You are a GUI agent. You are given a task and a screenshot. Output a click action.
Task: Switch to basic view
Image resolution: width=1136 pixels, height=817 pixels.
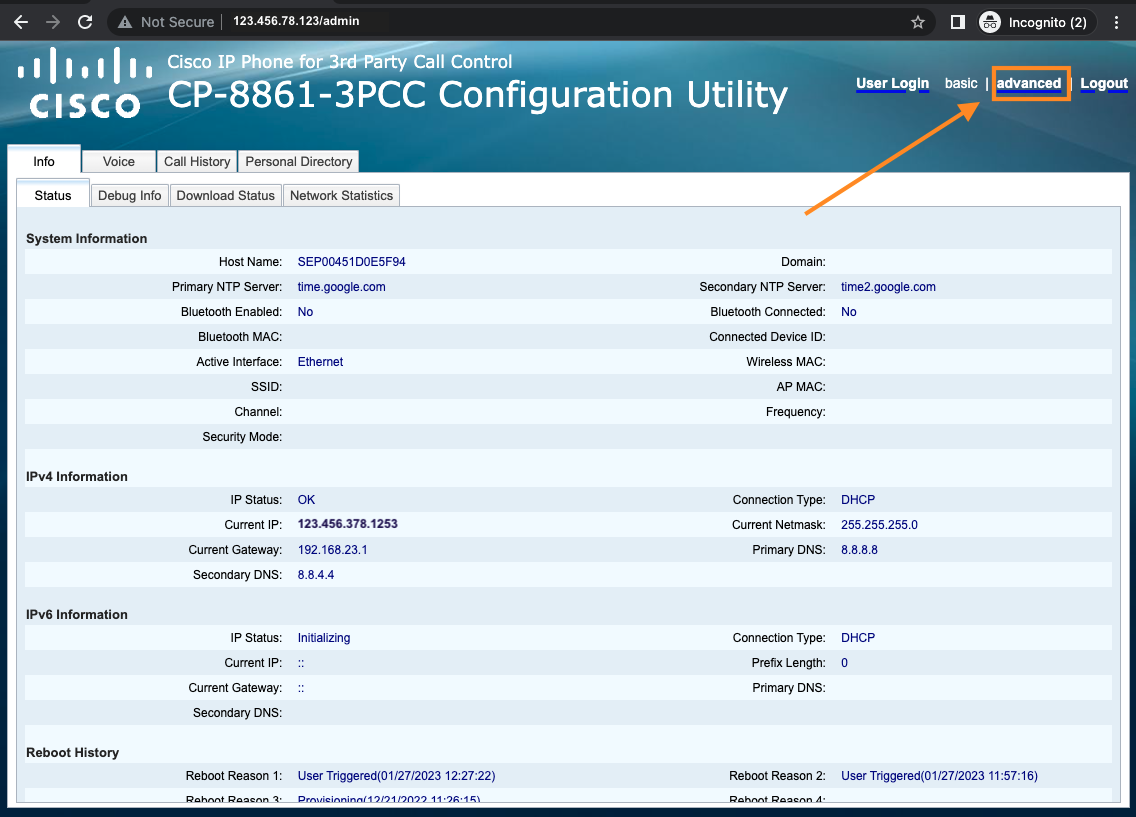[961, 83]
